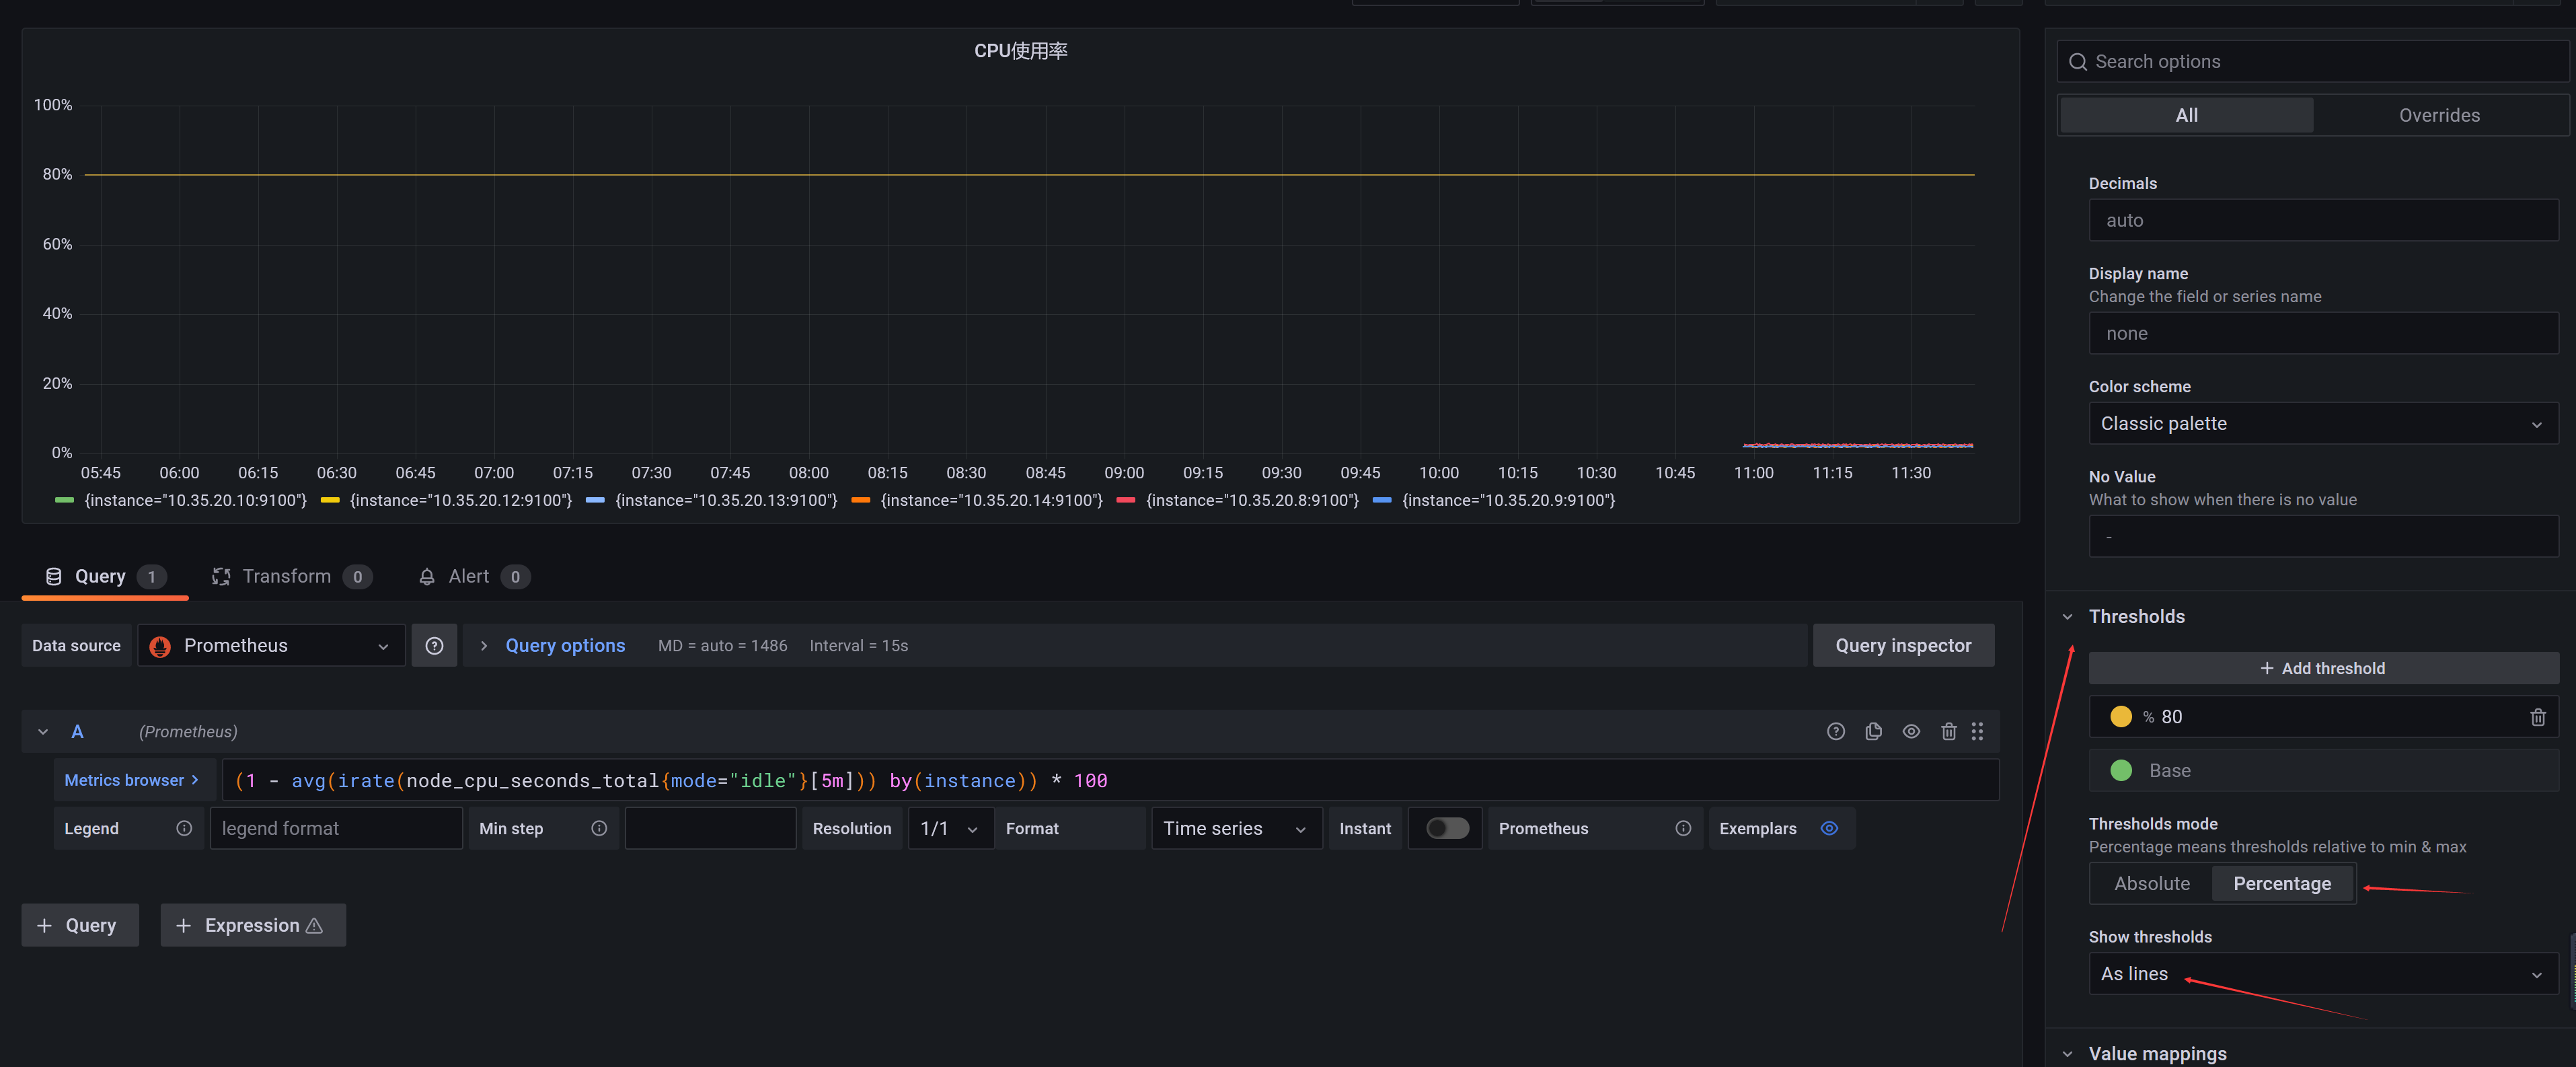Open the Color scheme Classic palette dropdown

(2323, 423)
